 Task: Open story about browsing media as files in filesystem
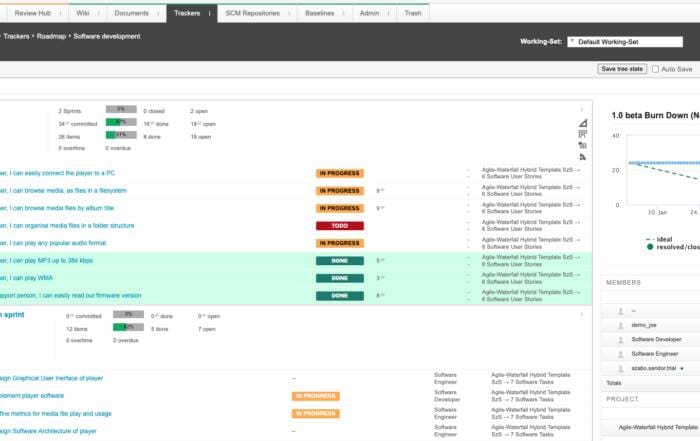pyautogui.click(x=63, y=191)
